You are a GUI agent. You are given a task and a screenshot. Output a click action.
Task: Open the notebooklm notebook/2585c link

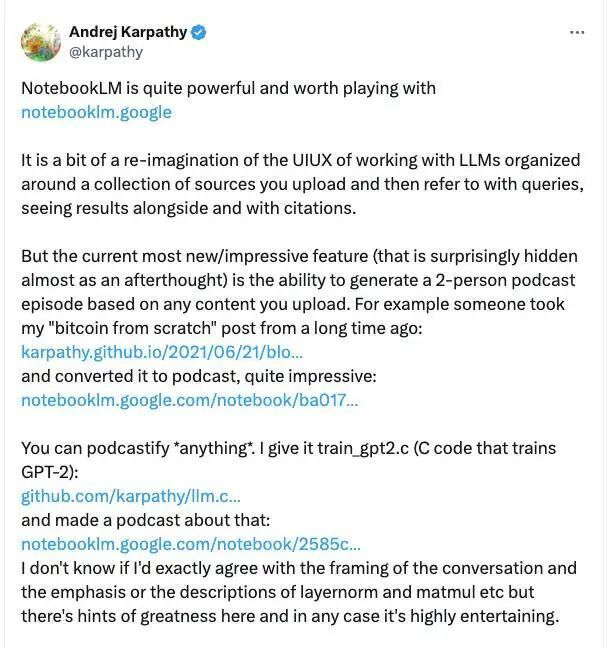190,544
